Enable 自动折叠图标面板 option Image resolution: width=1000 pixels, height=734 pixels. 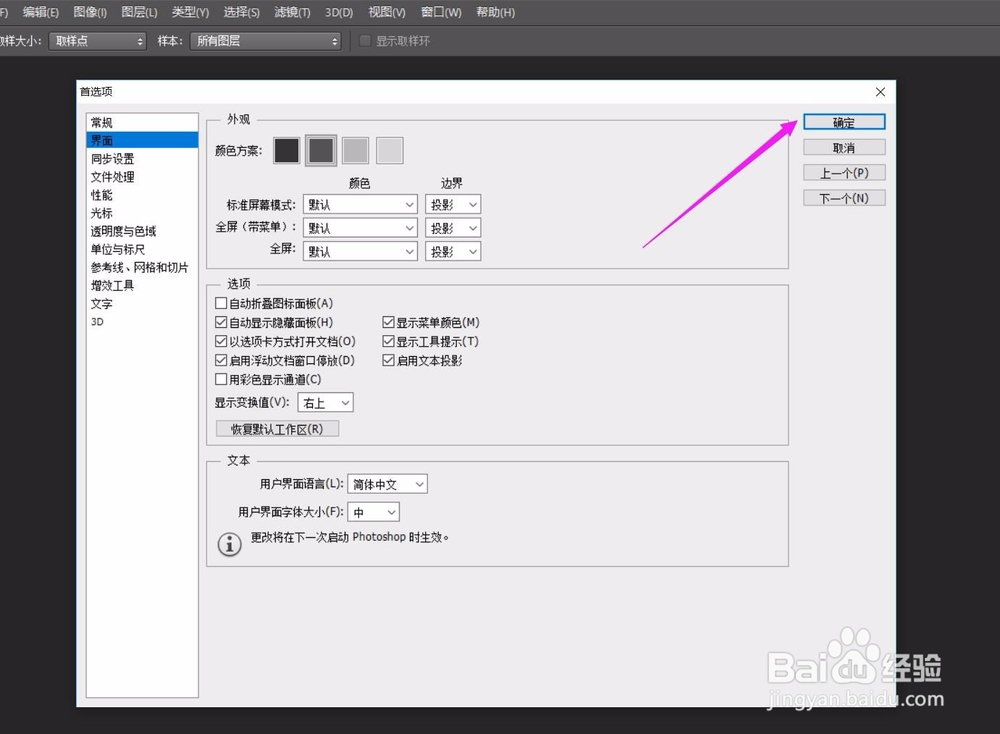pos(221,303)
